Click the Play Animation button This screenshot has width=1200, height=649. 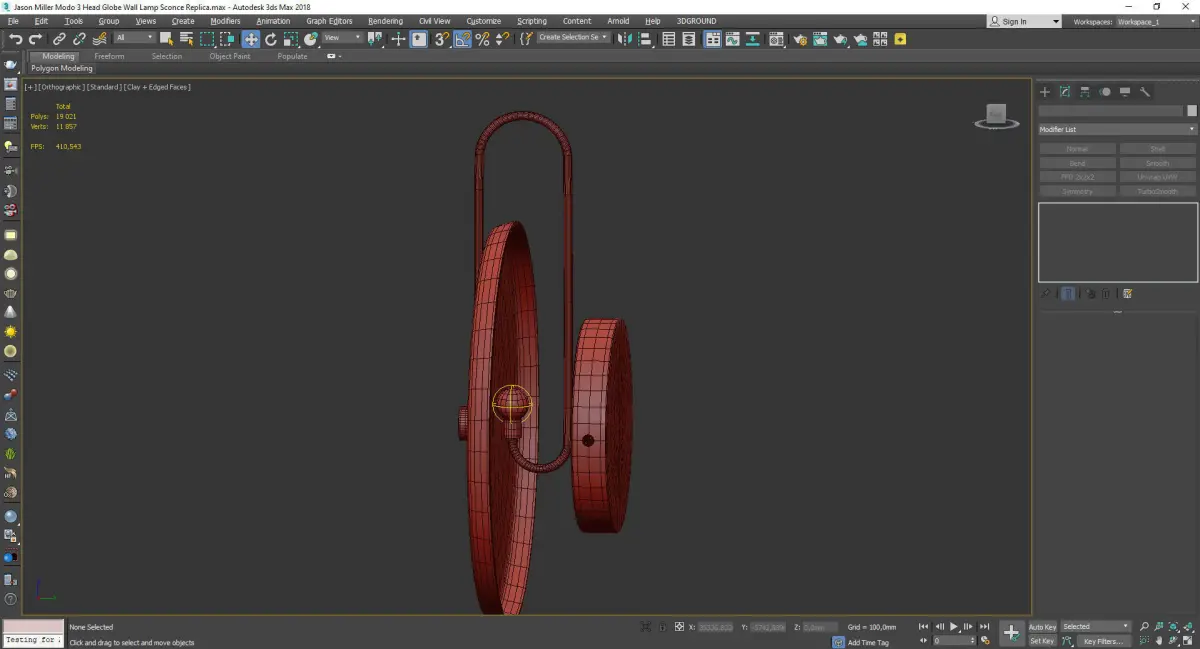954,626
